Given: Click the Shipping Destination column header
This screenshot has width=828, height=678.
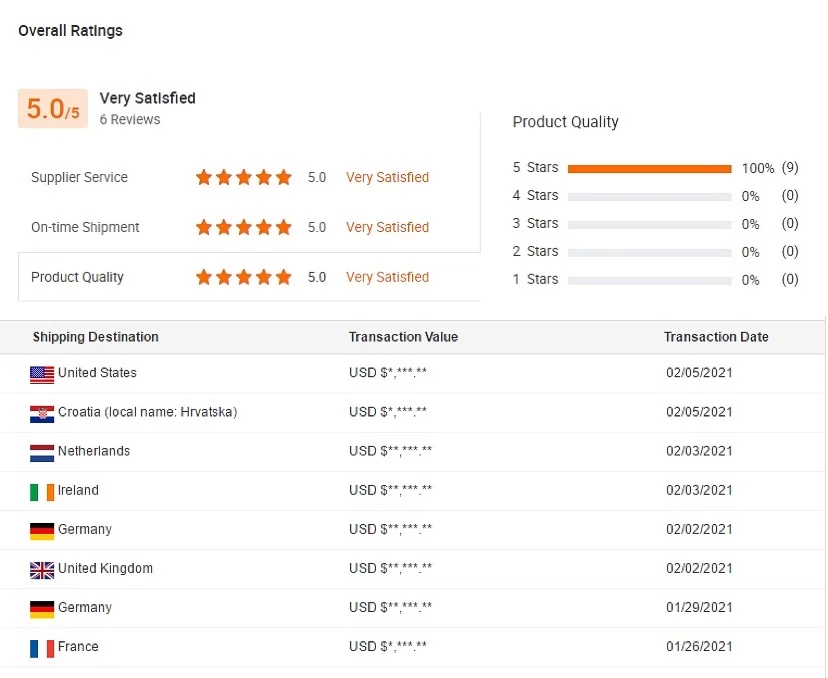Looking at the screenshot, I should 96,337.
